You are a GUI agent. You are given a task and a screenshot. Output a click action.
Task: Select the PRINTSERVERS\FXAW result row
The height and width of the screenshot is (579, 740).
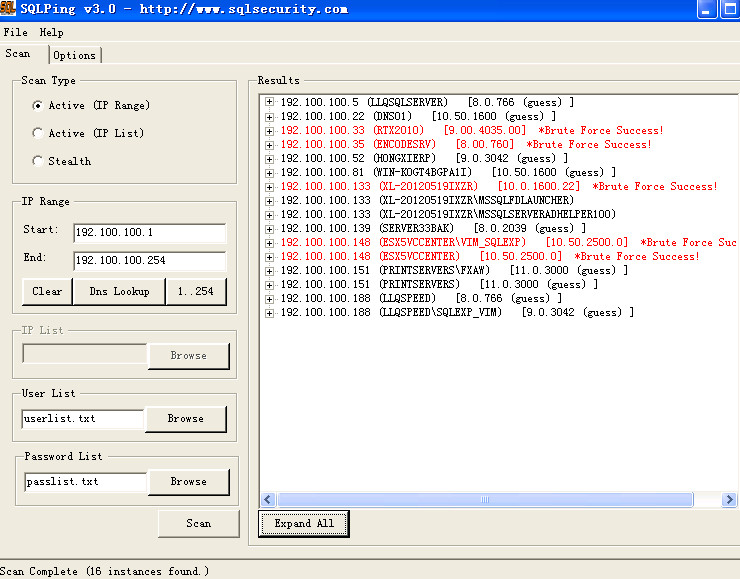(x=454, y=271)
